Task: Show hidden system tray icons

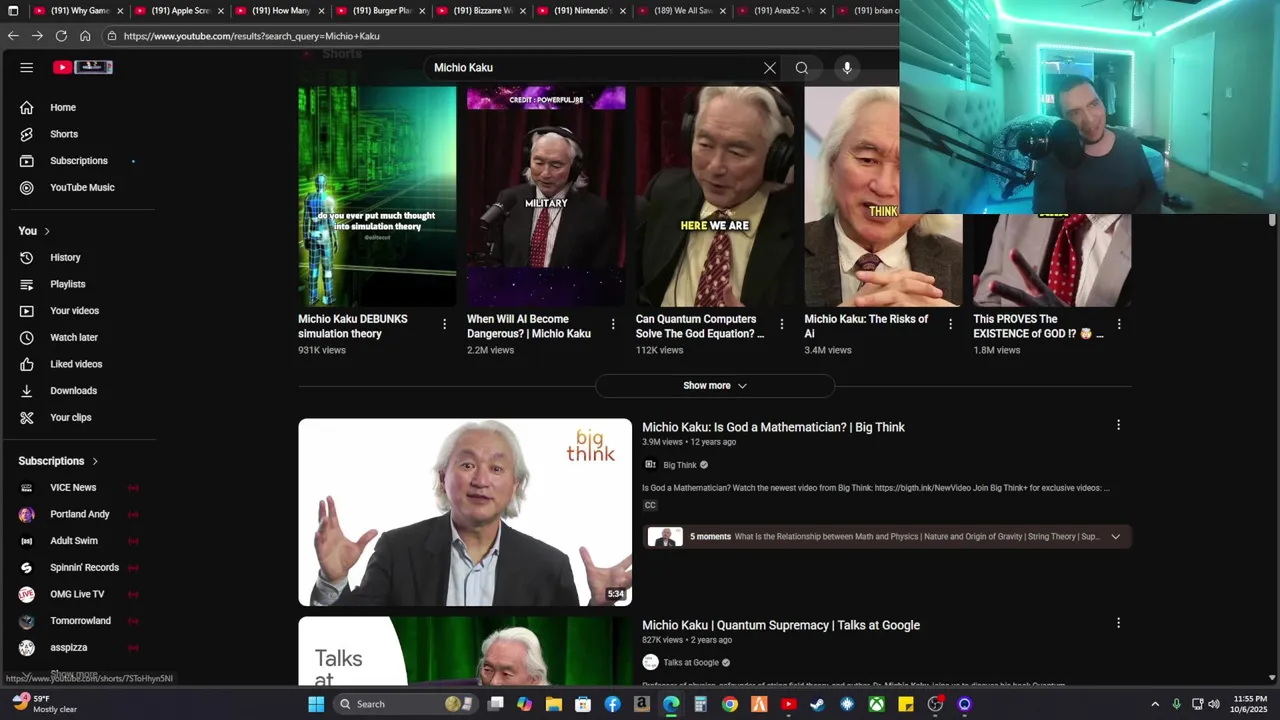Action: 1155,704
